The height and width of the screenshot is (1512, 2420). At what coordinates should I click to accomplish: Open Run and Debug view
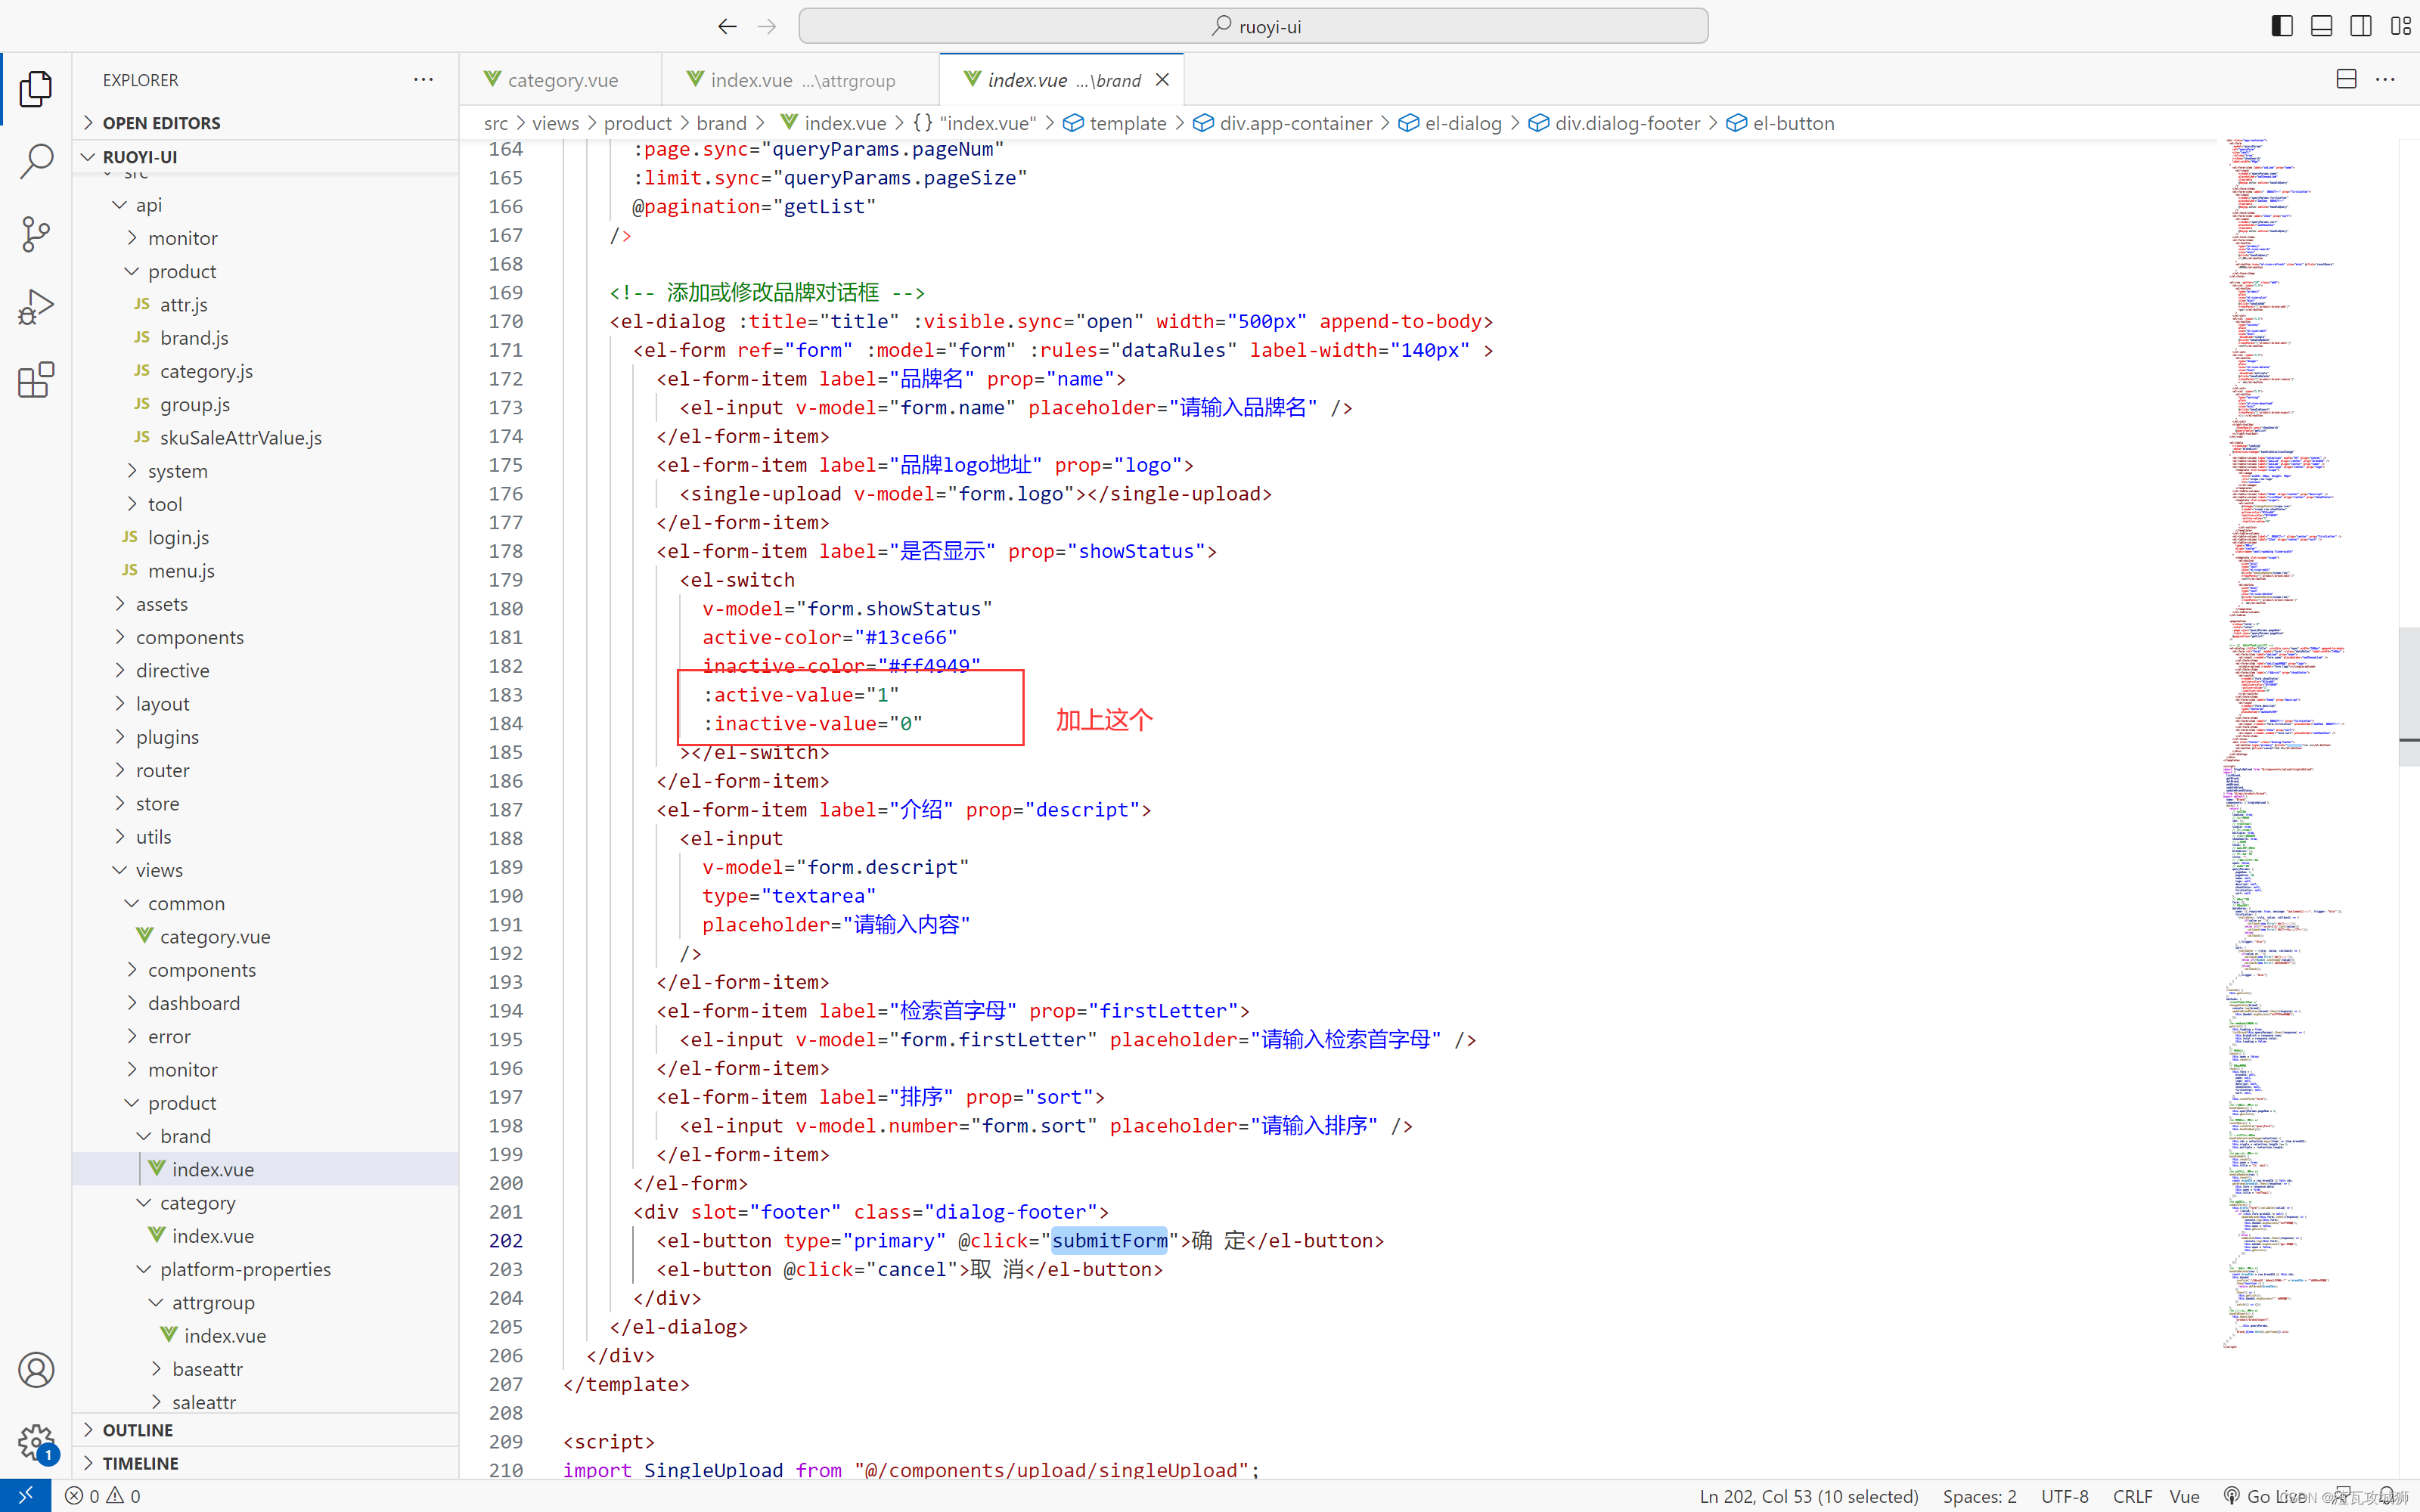point(36,307)
